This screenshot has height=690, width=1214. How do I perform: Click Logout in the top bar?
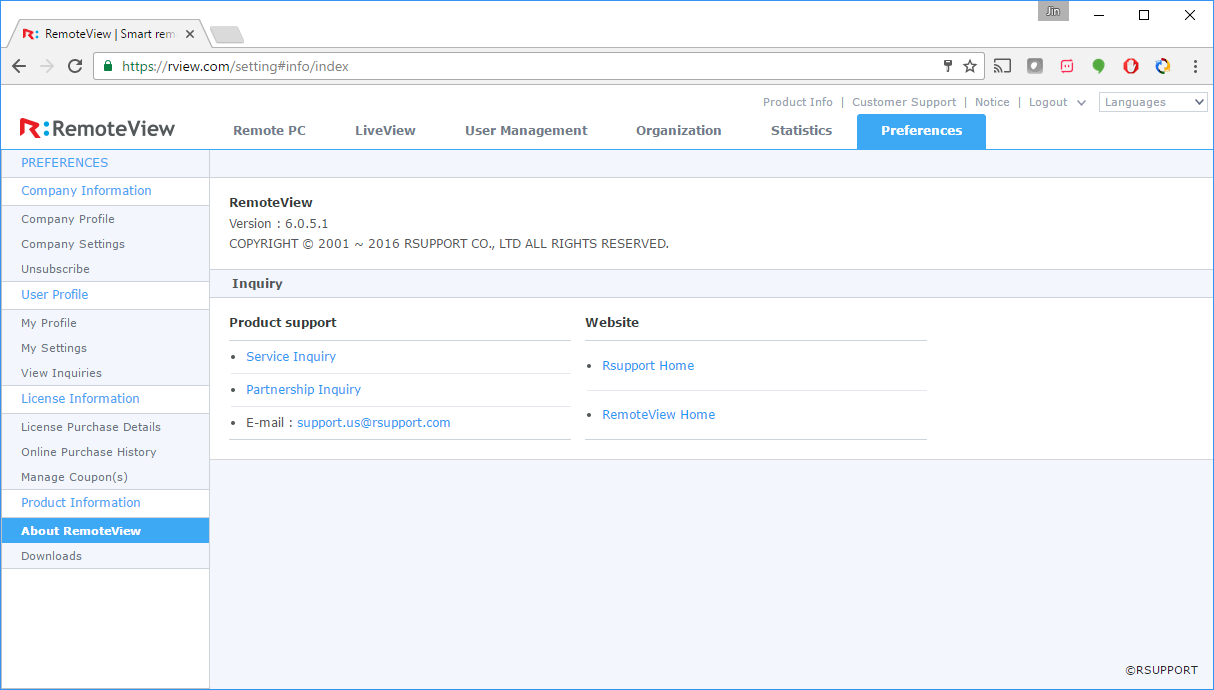[1048, 102]
